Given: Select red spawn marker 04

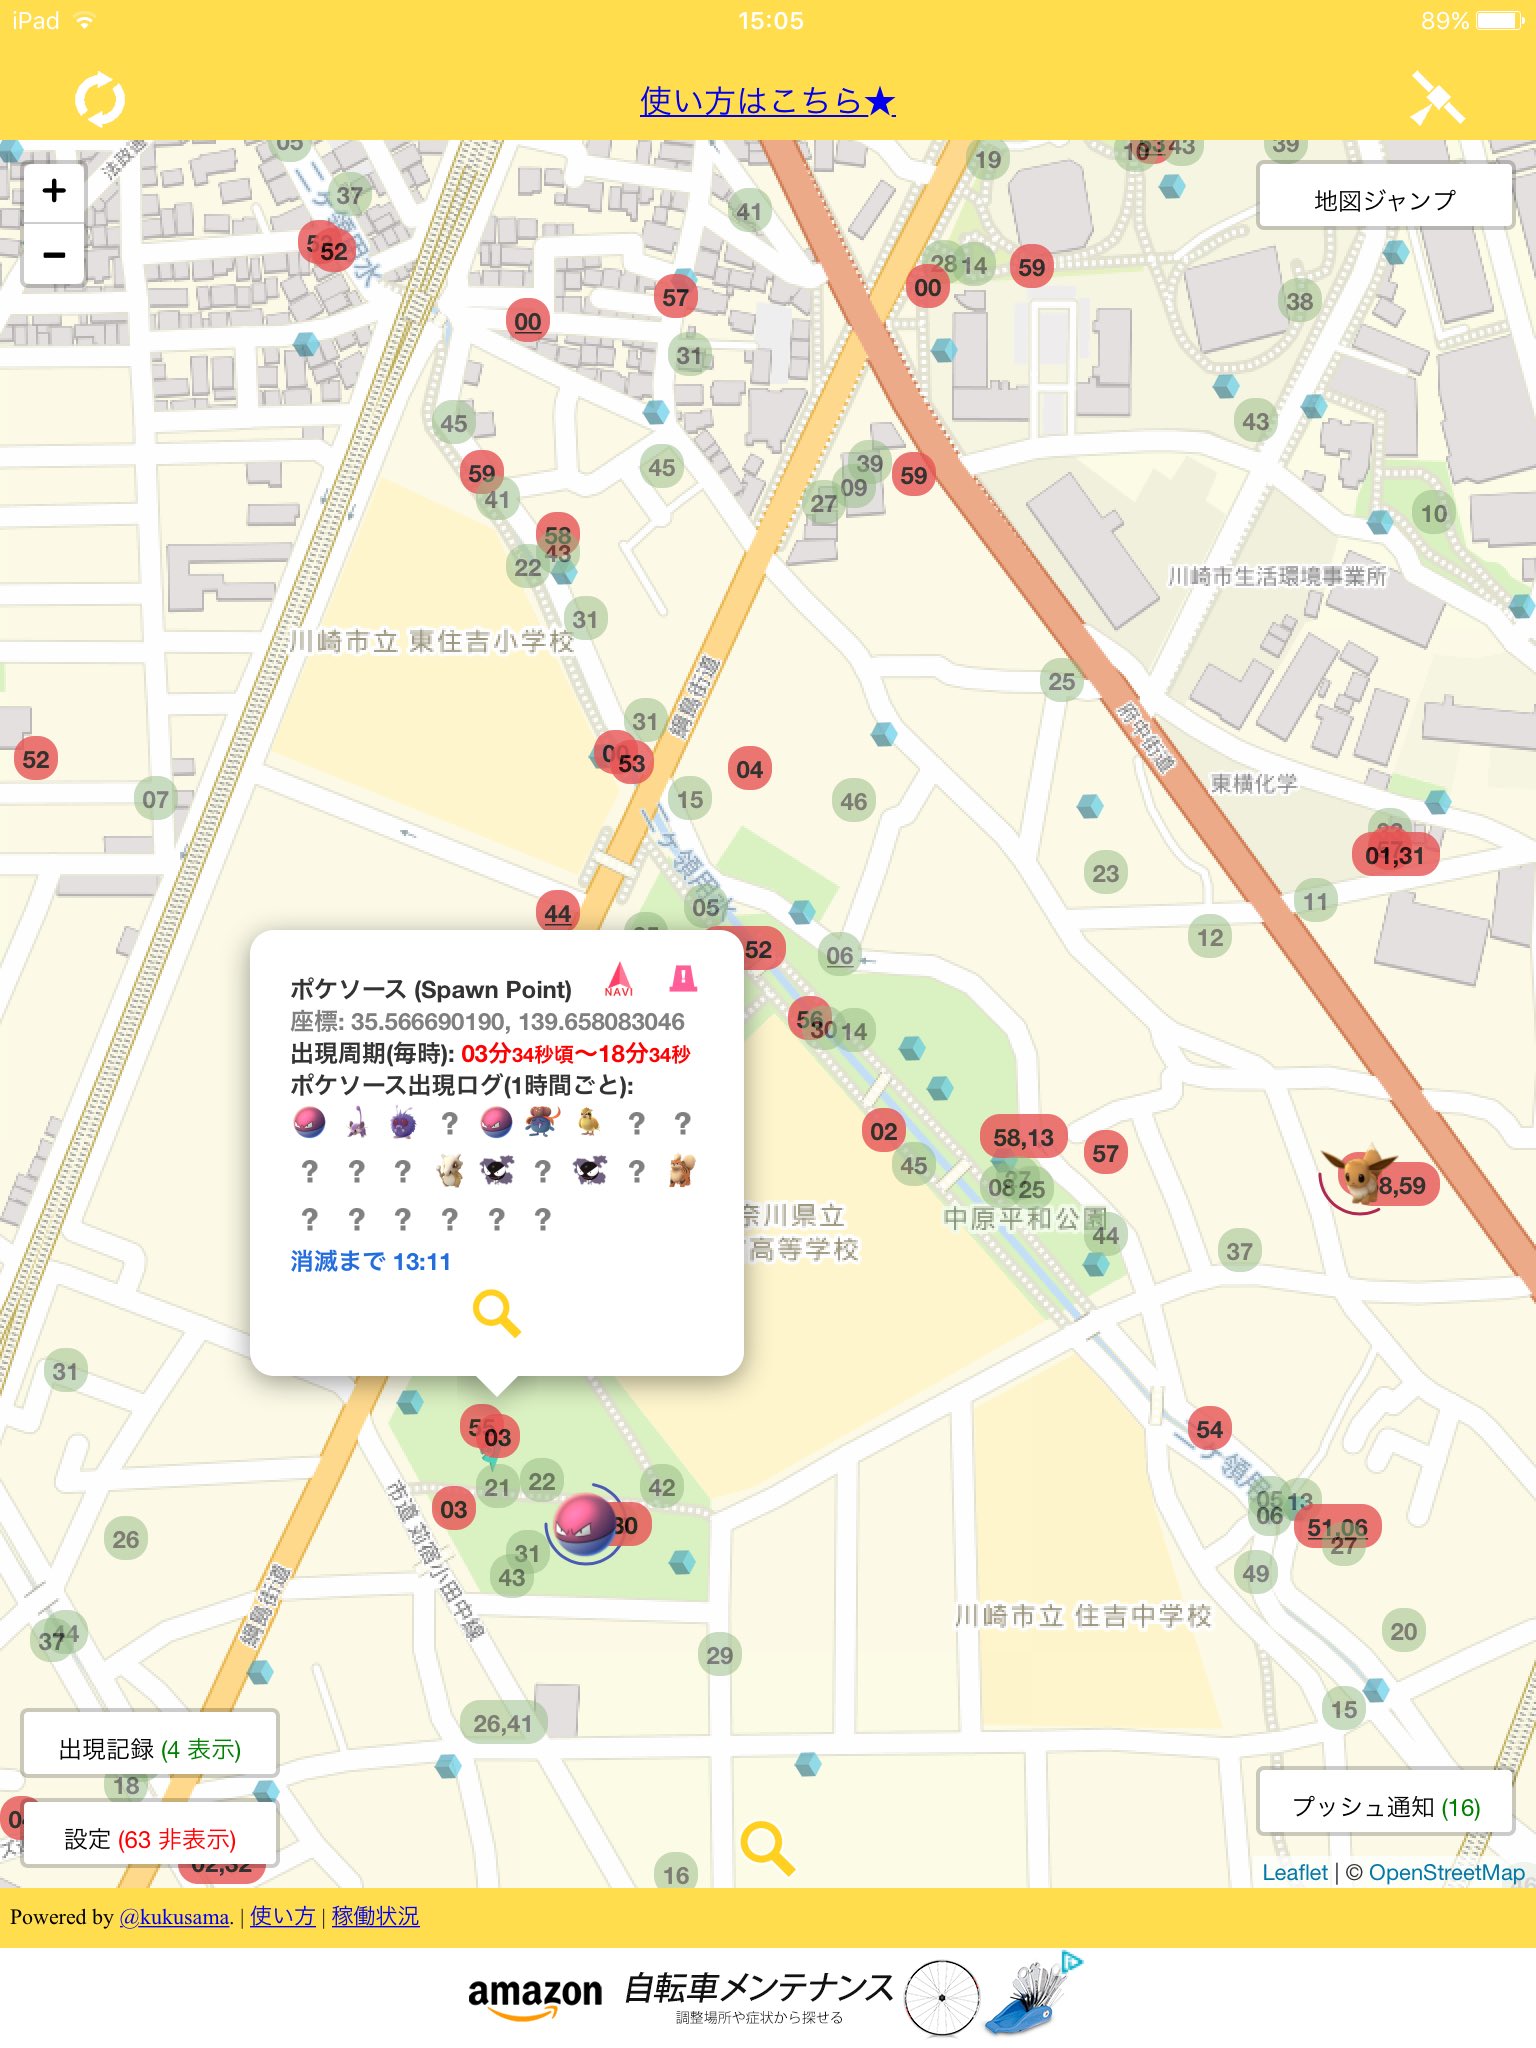Looking at the screenshot, I should (749, 769).
